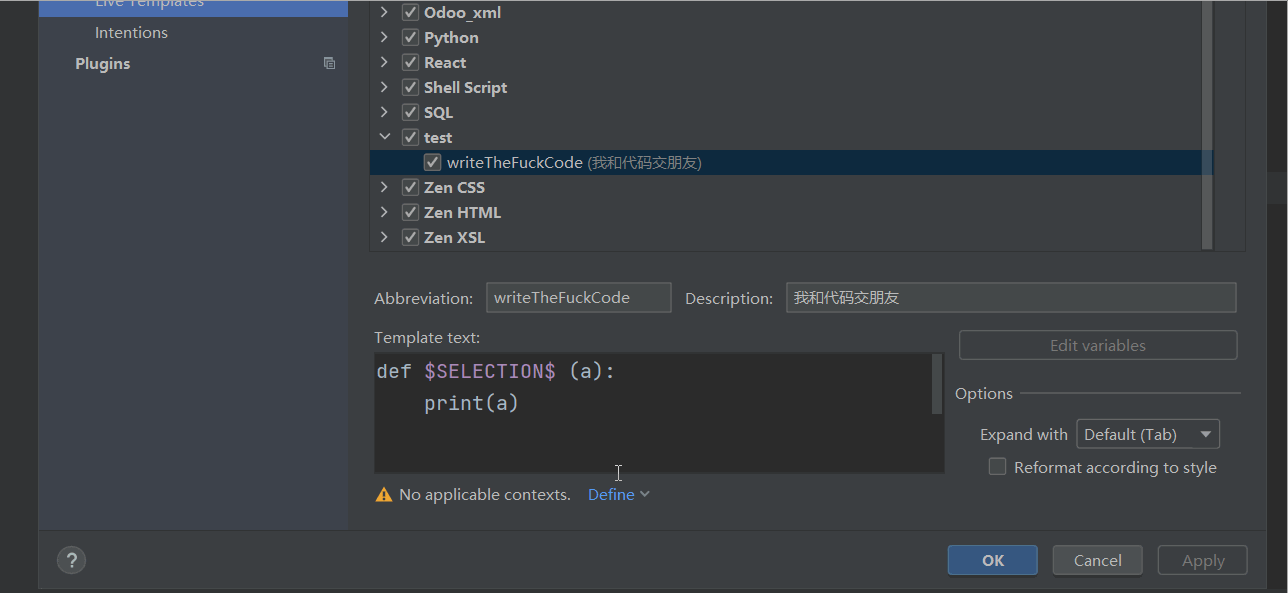Click the help question mark icon
The width and height of the screenshot is (1288, 593).
[x=72, y=560]
